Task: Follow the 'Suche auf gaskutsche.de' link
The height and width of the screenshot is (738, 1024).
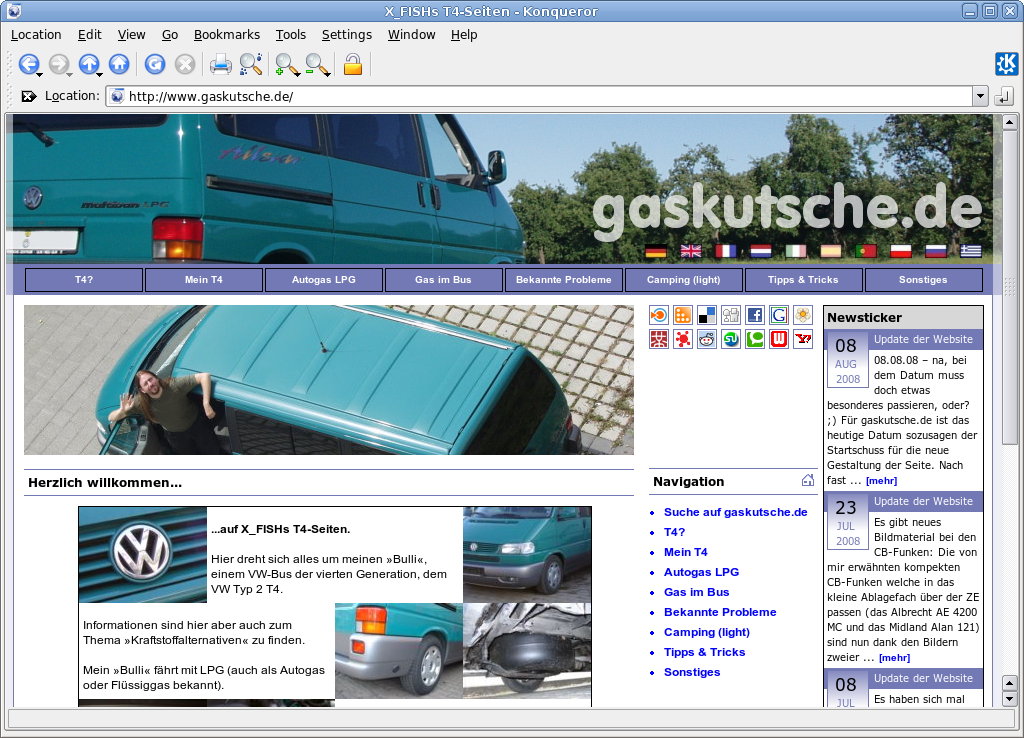Action: click(735, 512)
